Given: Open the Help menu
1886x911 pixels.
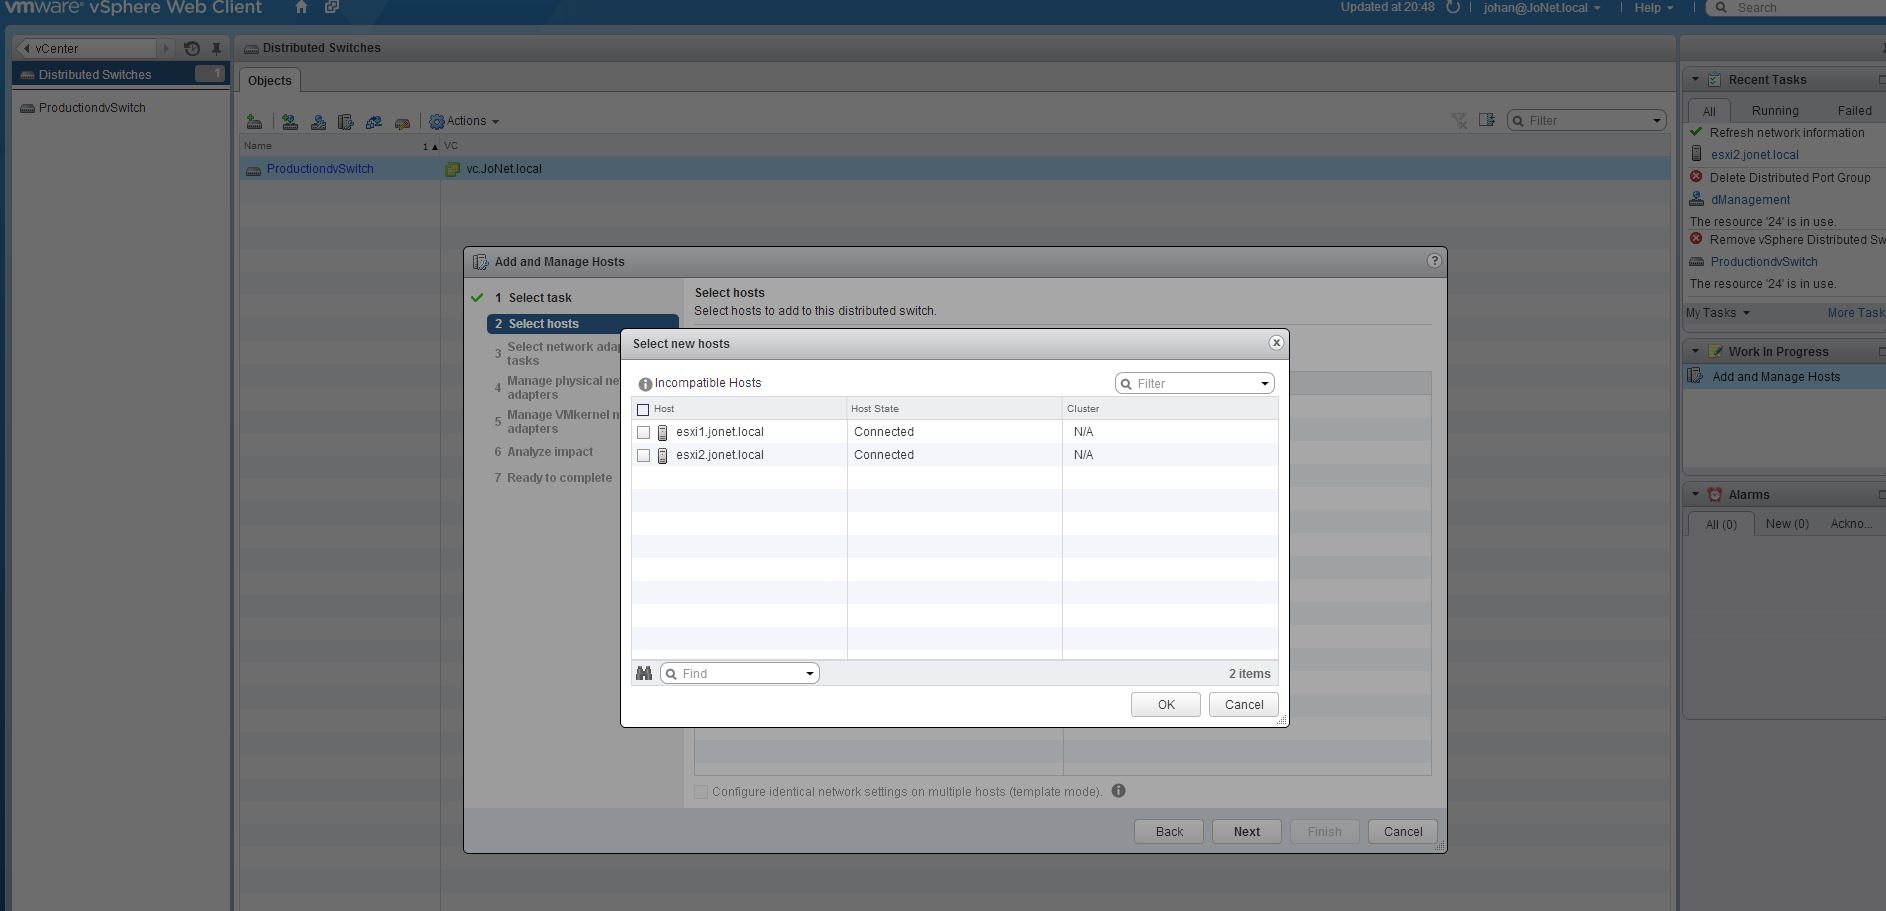Looking at the screenshot, I should click(x=1653, y=8).
